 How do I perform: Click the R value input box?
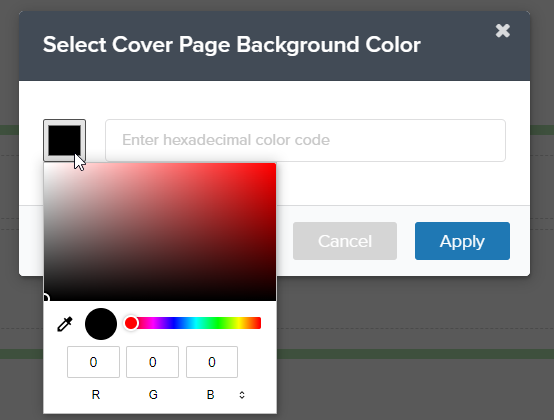93,362
